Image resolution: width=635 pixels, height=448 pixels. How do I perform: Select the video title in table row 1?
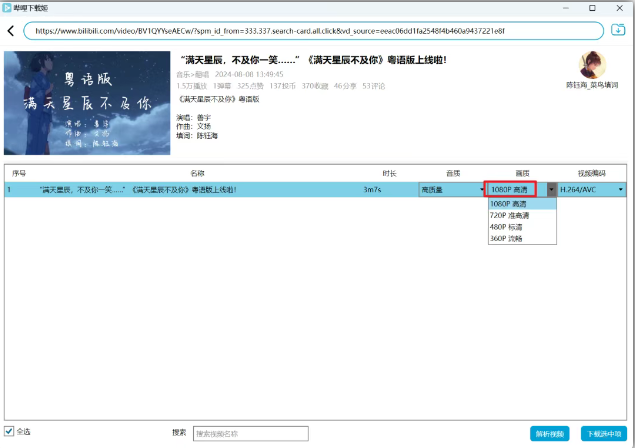pos(138,190)
